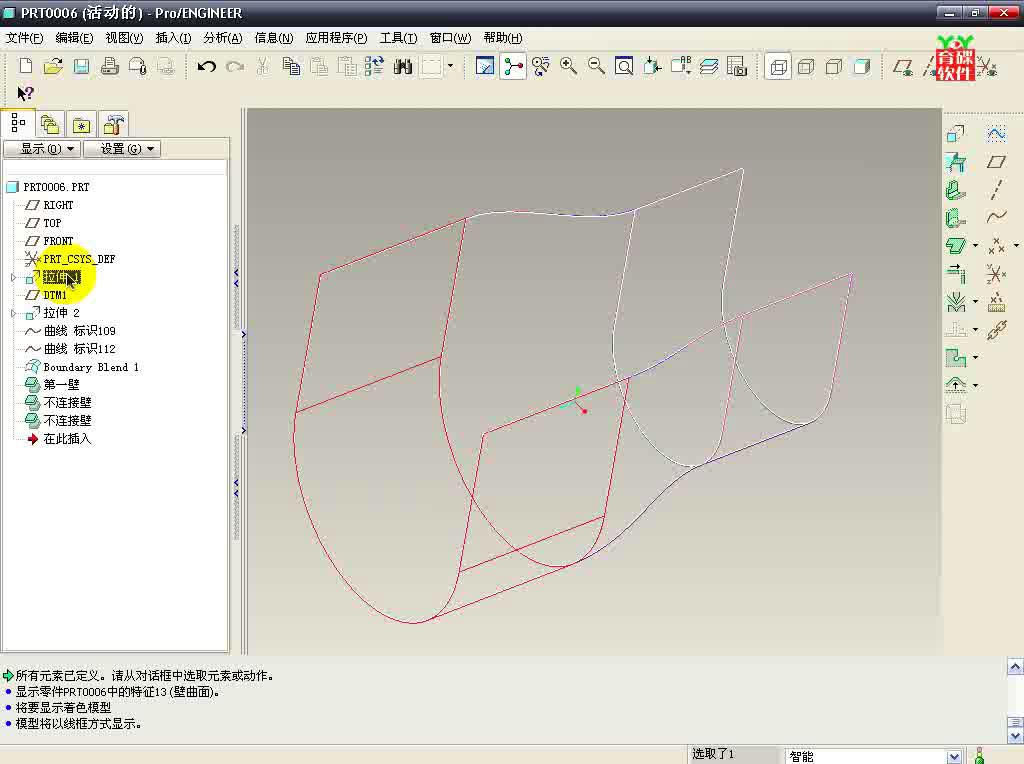Open the layers tool
The image size is (1024, 764).
click(709, 66)
